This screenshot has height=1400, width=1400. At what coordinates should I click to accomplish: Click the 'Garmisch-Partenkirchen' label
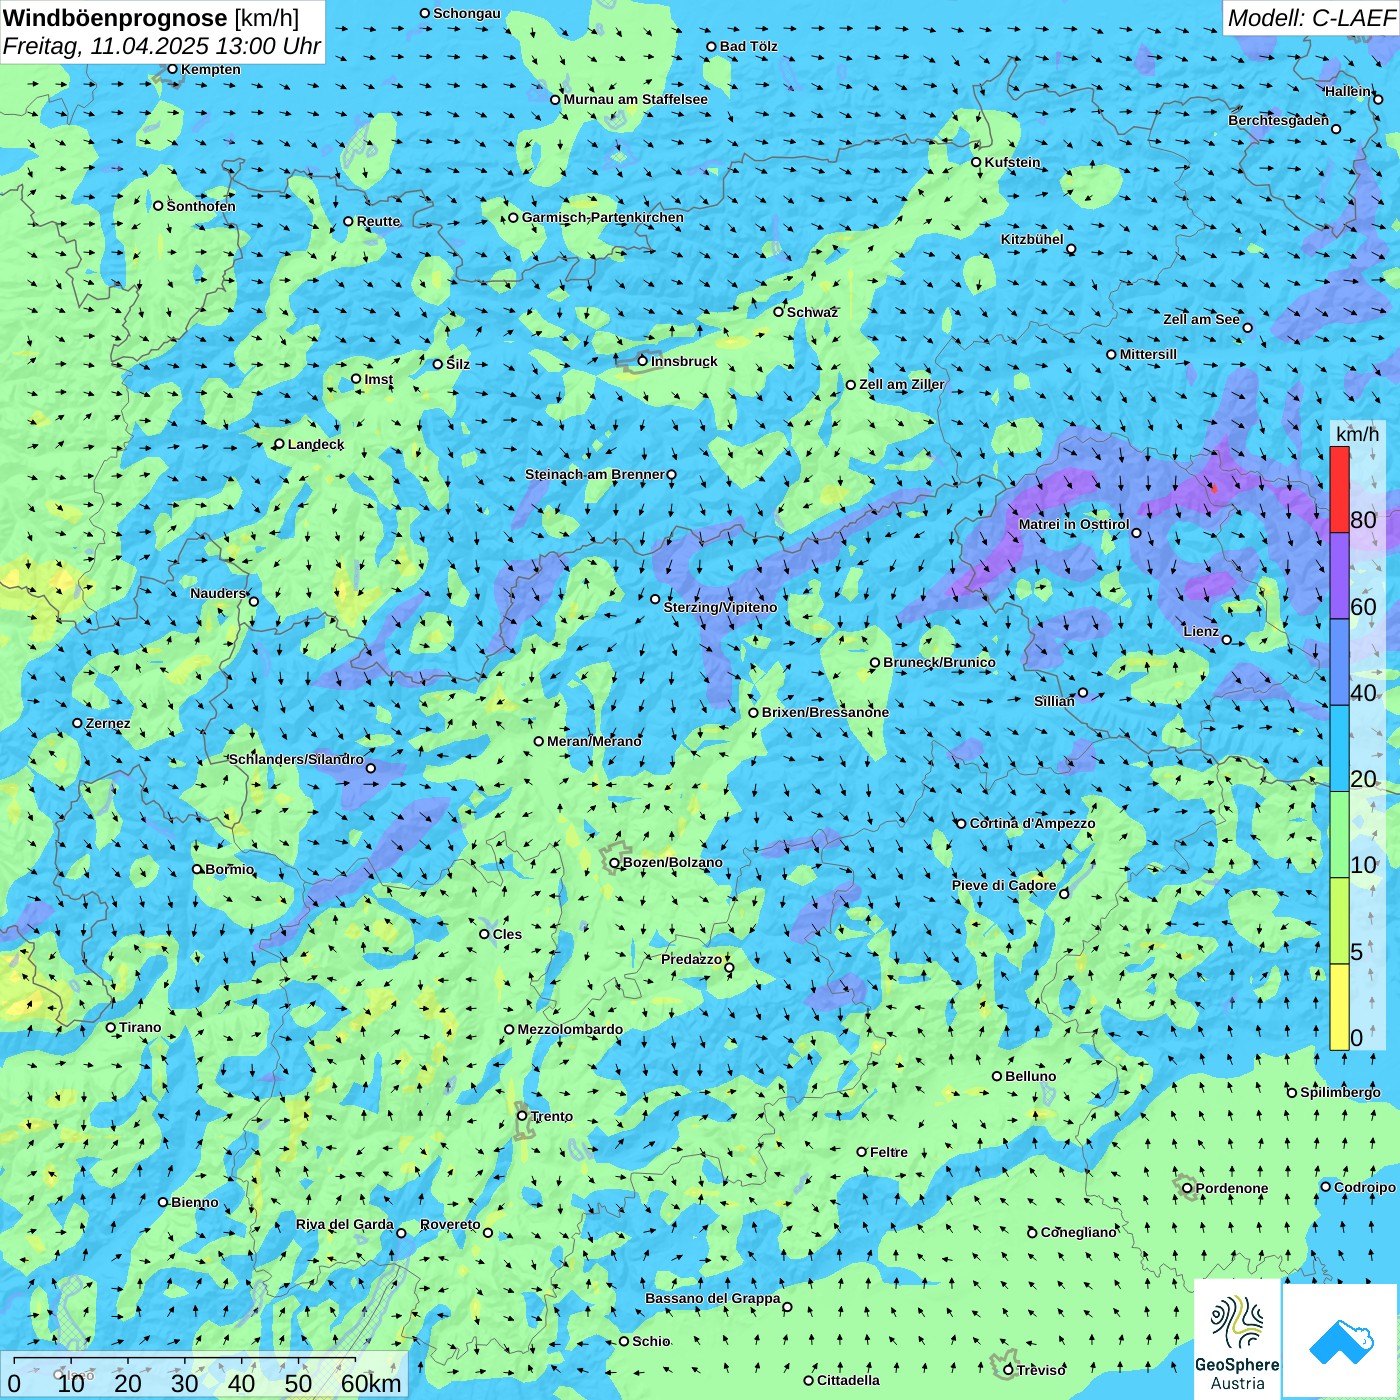(603, 217)
